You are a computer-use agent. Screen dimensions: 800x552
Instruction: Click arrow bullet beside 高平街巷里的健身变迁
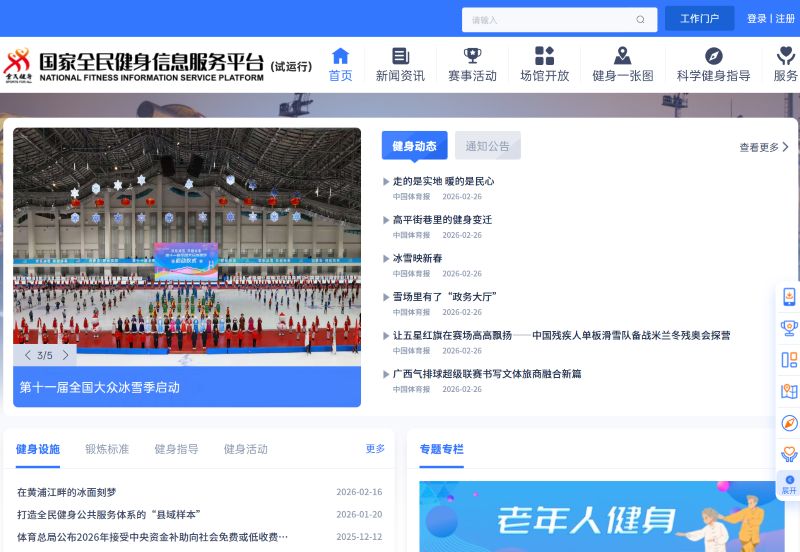pyautogui.click(x=386, y=220)
